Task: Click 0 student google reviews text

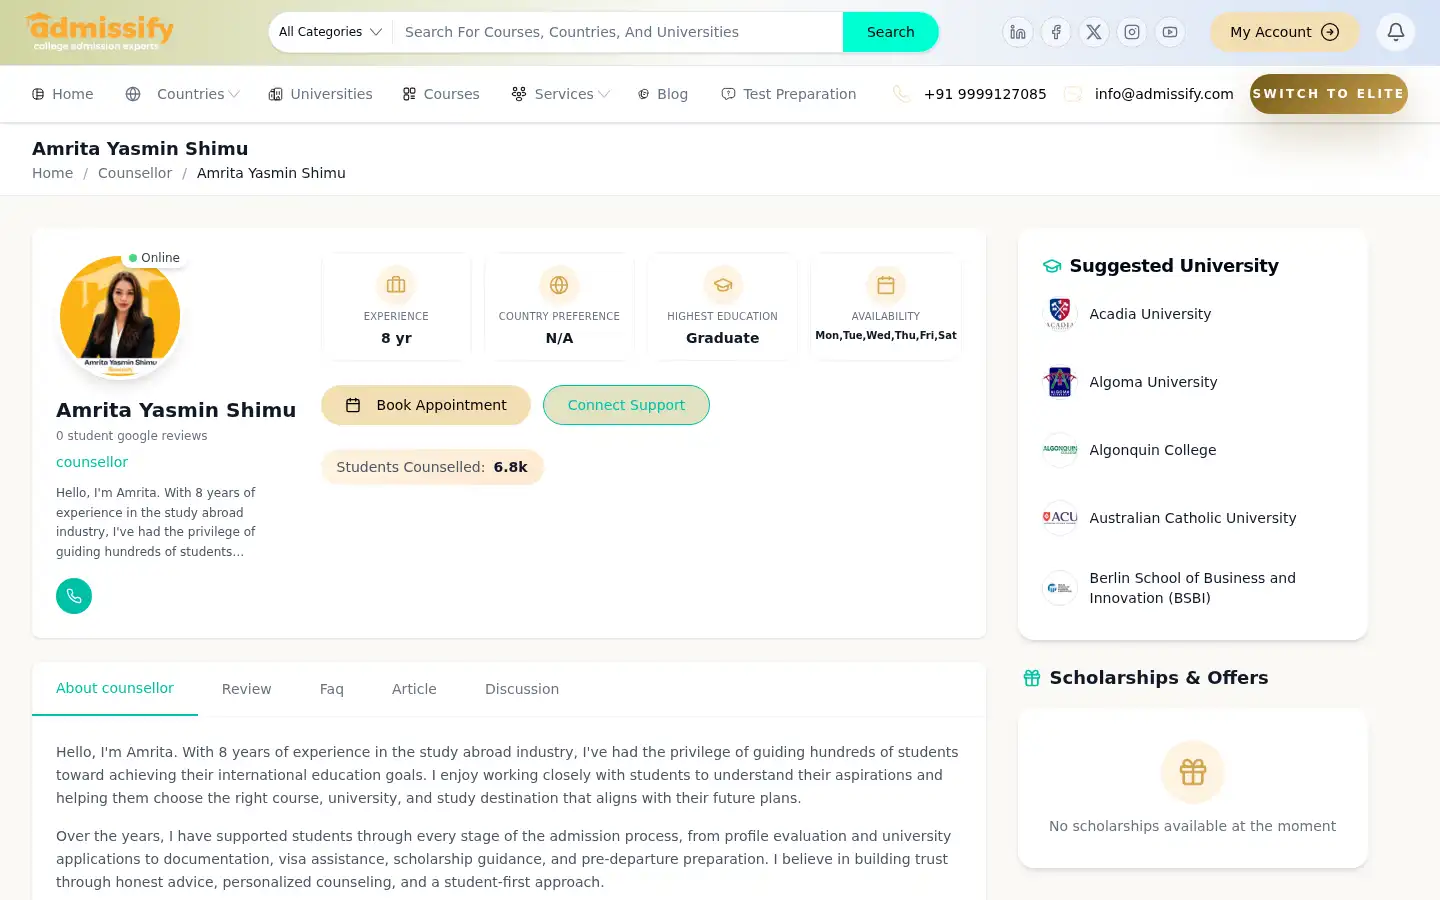Action: tap(132, 436)
